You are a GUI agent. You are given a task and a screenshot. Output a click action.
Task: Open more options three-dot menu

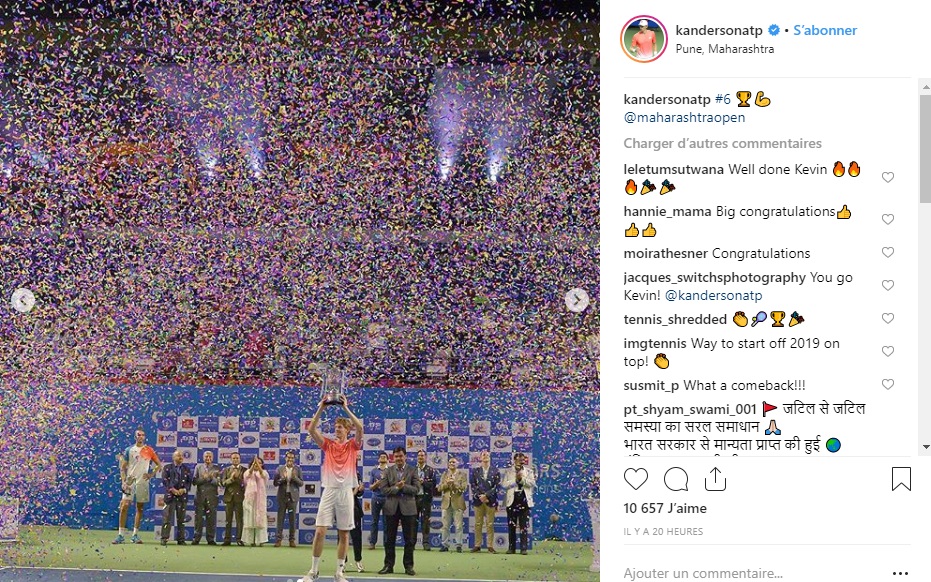pos(900,573)
